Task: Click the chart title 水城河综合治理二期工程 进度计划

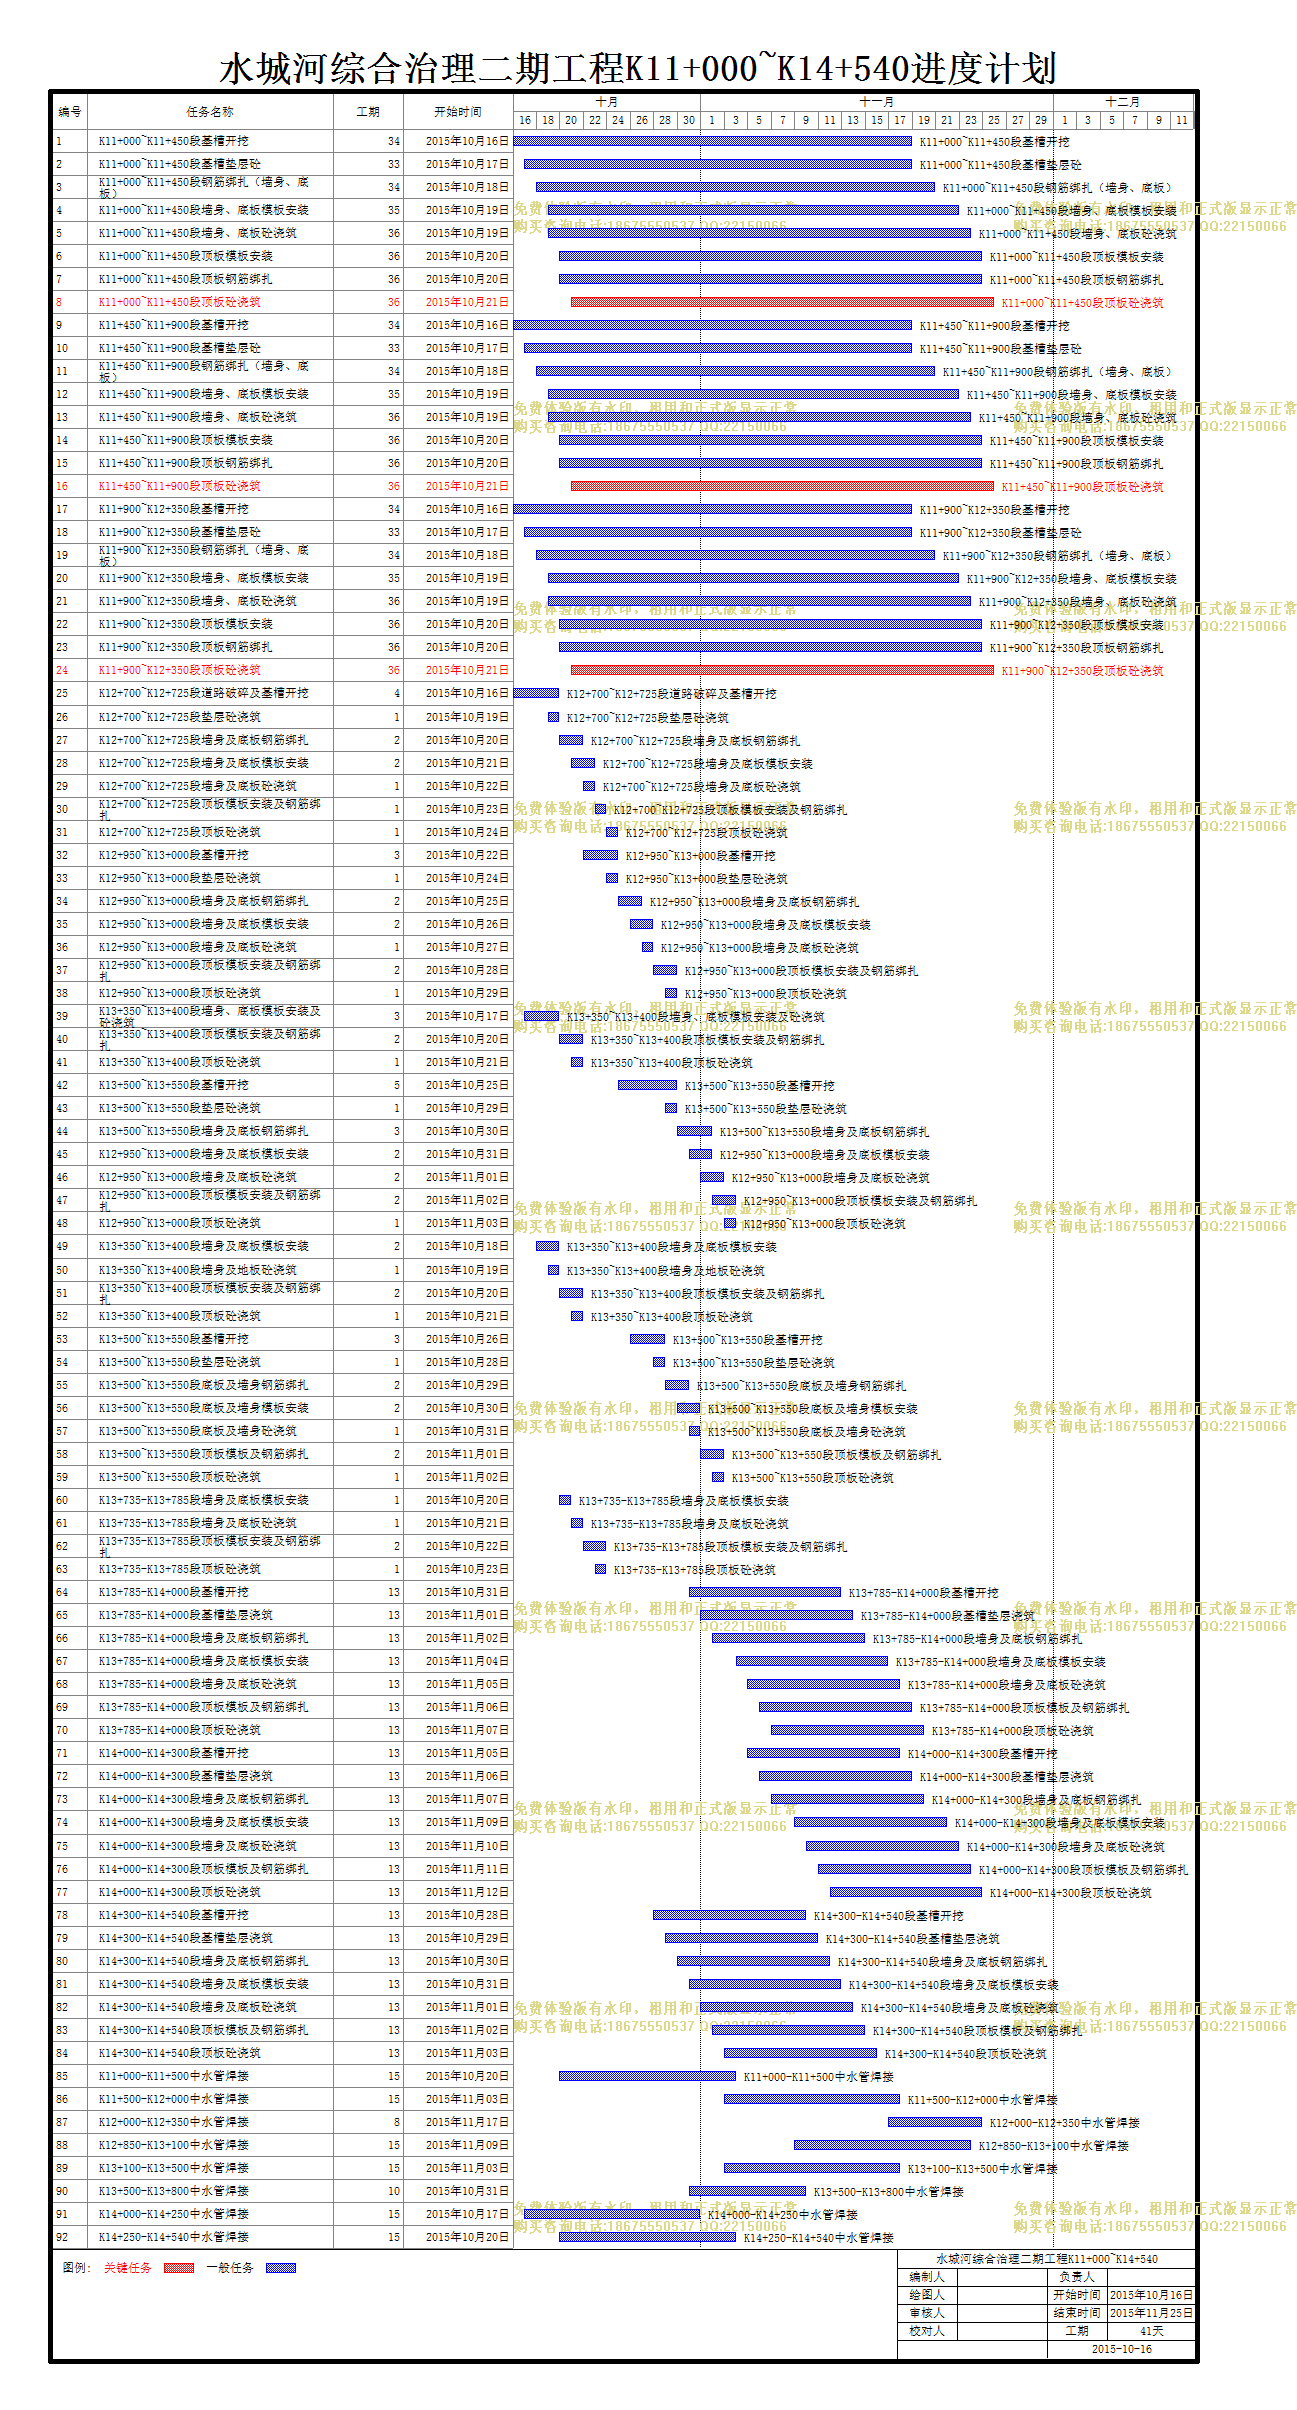Action: pyautogui.click(x=638, y=68)
